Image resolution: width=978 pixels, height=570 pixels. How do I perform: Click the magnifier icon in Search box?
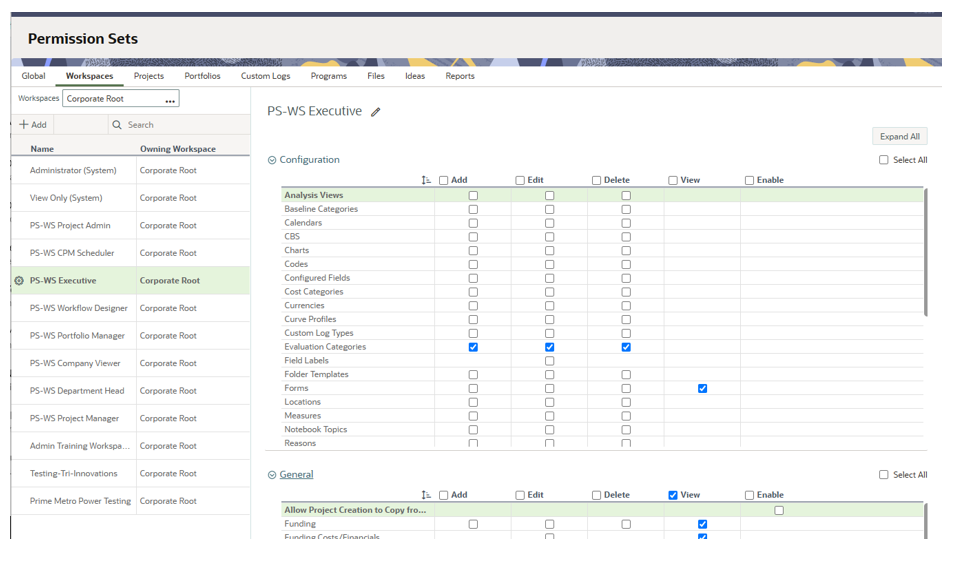[117, 125]
